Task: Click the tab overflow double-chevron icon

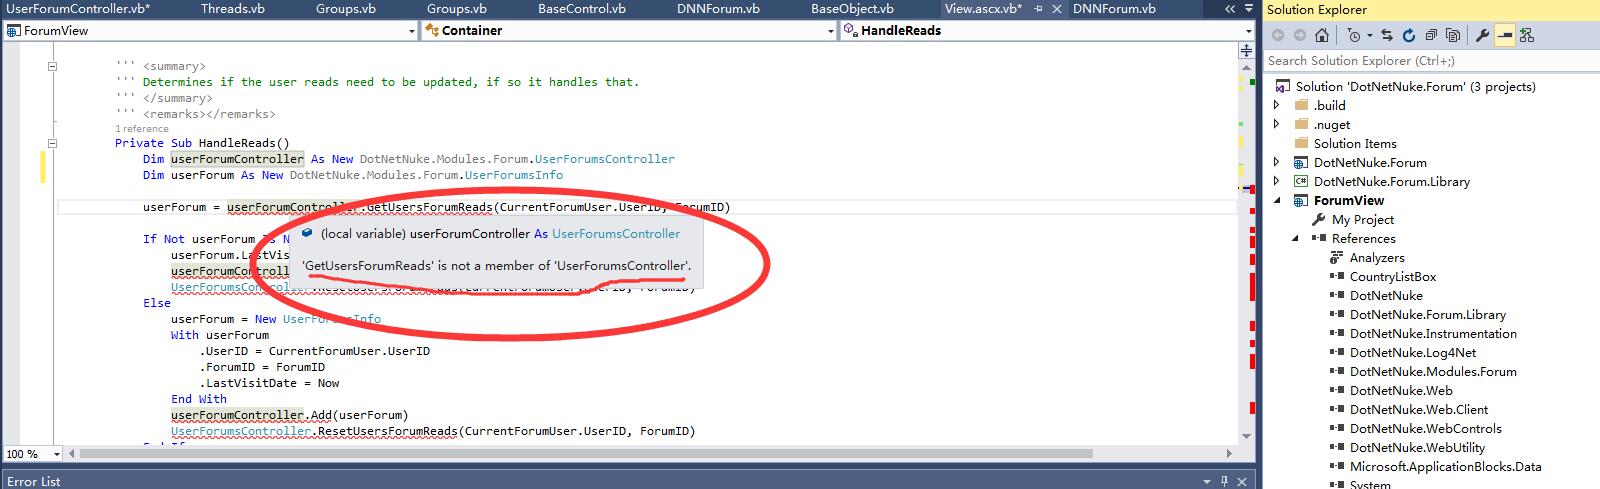Action: tap(1230, 9)
